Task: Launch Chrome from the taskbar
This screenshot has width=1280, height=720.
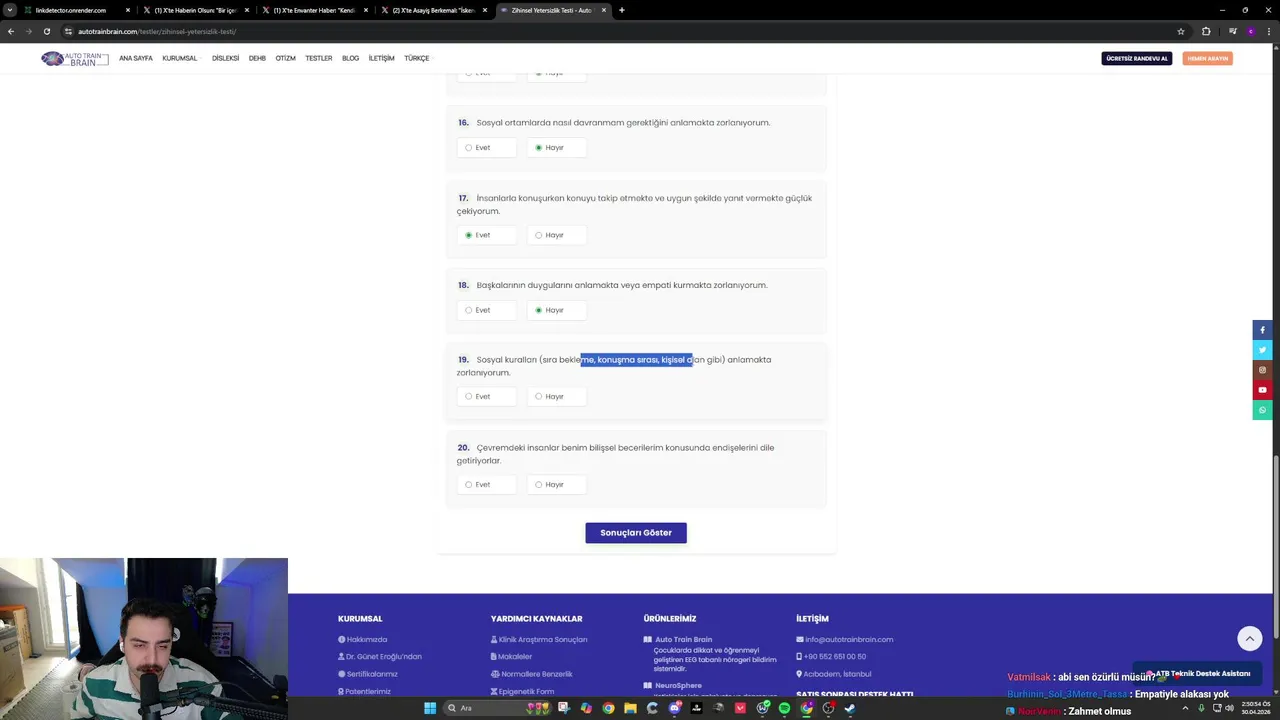Action: (x=608, y=708)
